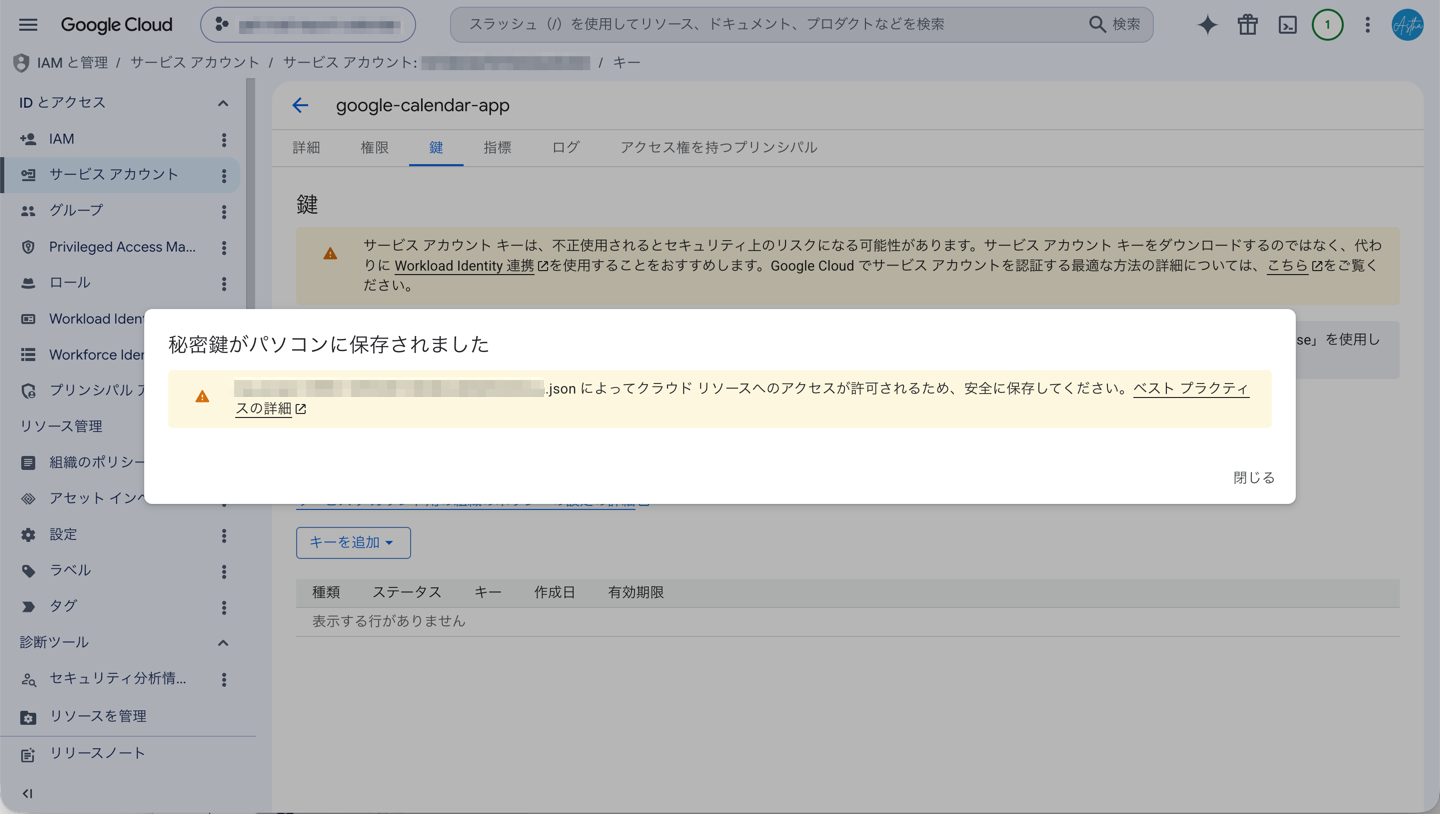Open more options for 設定 item

pos(224,536)
